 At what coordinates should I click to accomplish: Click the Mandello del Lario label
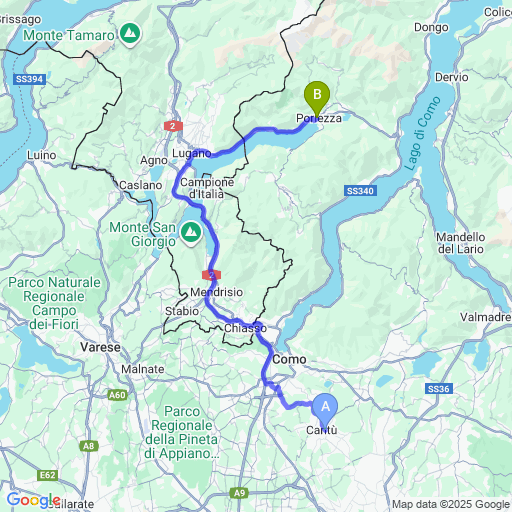point(461,243)
